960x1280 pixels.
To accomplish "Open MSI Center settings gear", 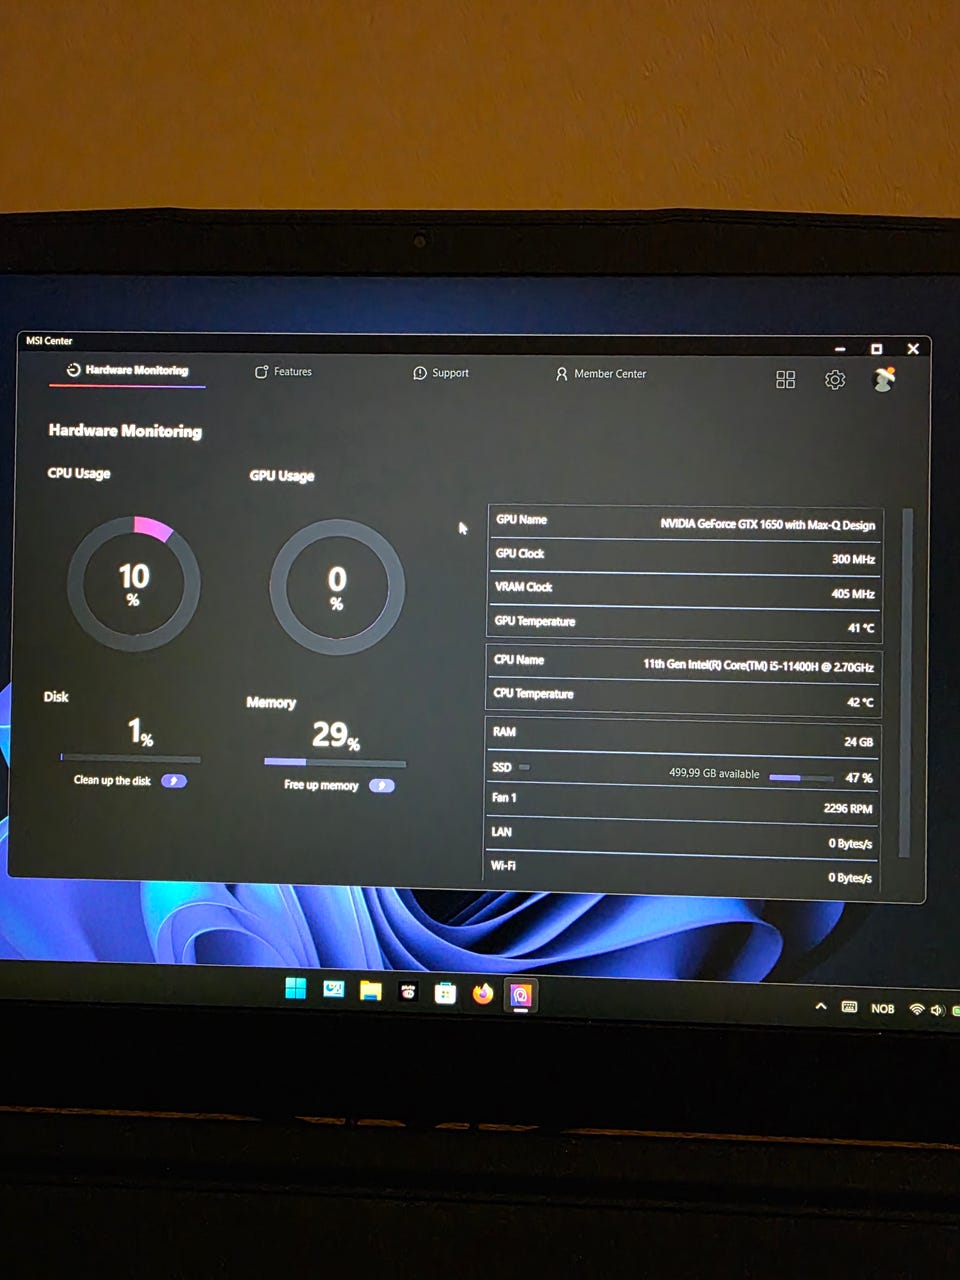I will coord(835,380).
